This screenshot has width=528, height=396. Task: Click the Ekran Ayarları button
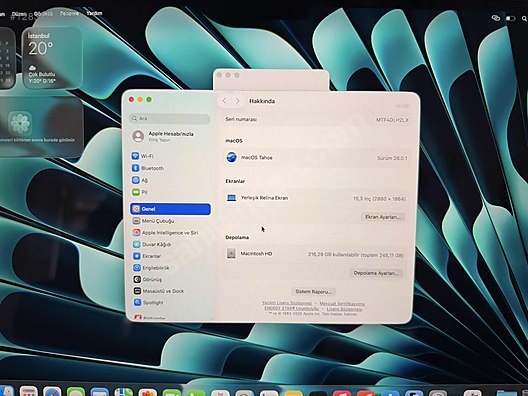[x=383, y=217]
